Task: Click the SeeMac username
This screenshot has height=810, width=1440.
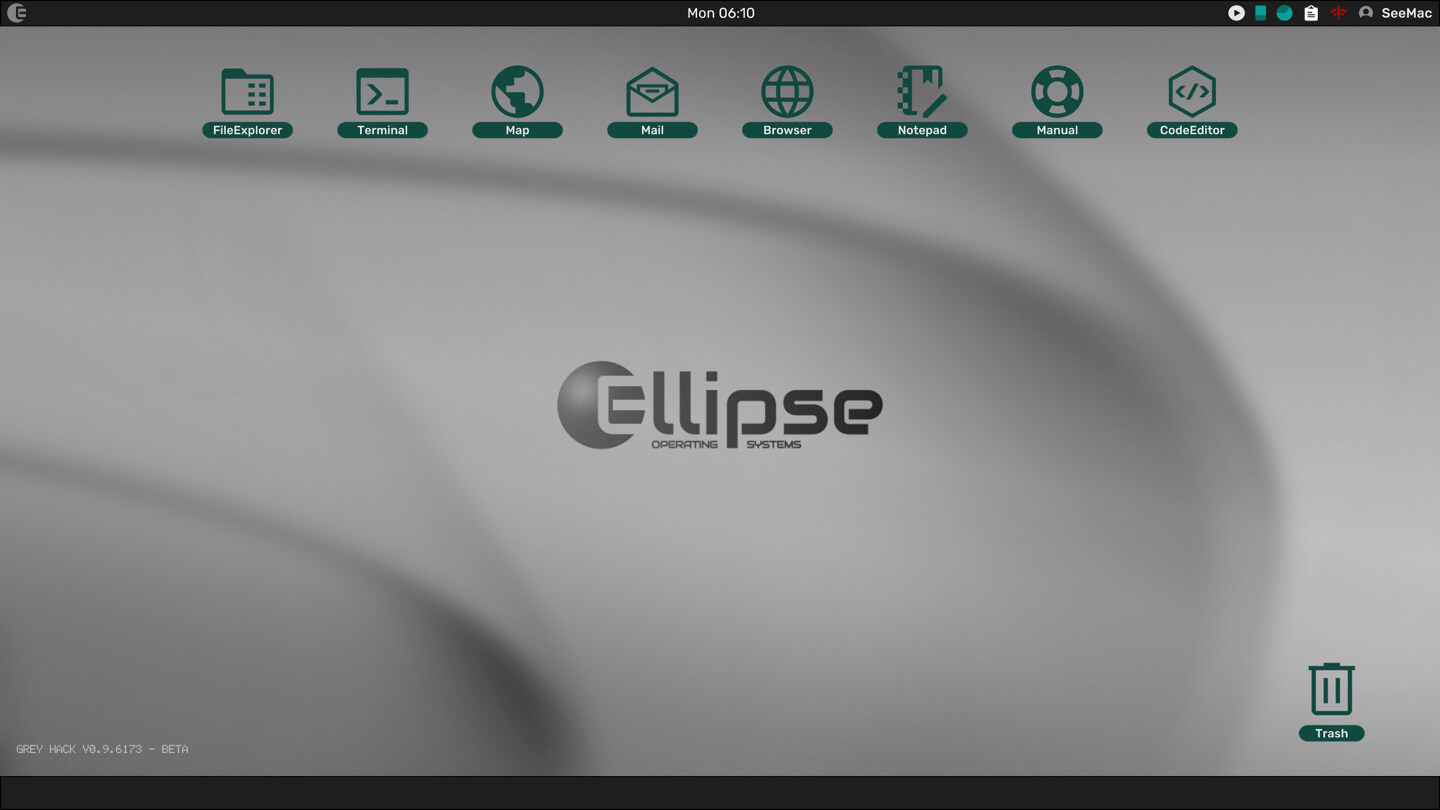Action: 1406,13
